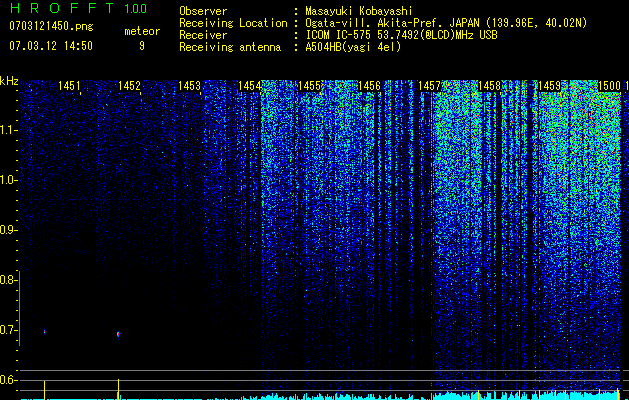This screenshot has height=400, width=629.
Task: Select the Ogata-vill. Akita-Pref. JAPAN location text
Action: click(x=446, y=23)
